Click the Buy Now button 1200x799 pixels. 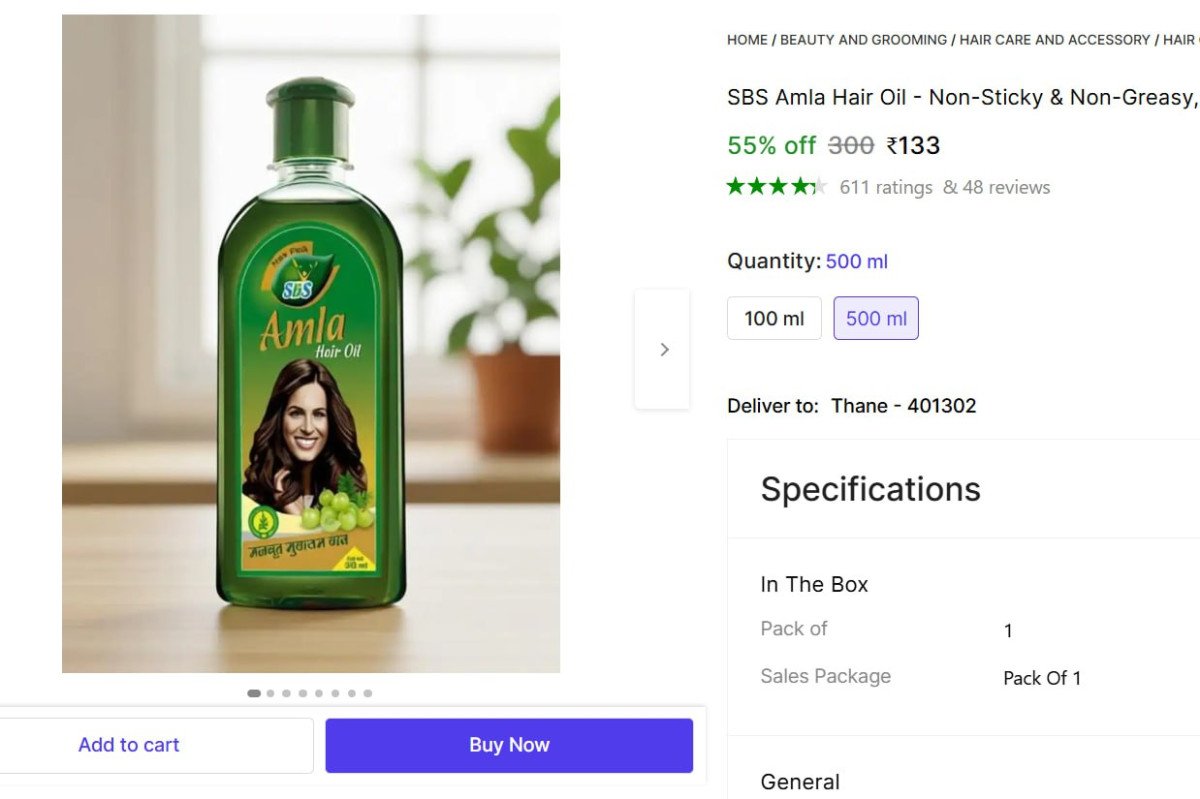pyautogui.click(x=508, y=744)
